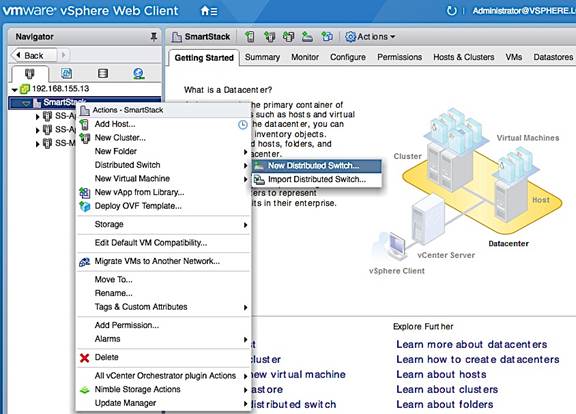Click the Deploy OVF Template menu icon
This screenshot has width=576, height=414.
pos(84,206)
